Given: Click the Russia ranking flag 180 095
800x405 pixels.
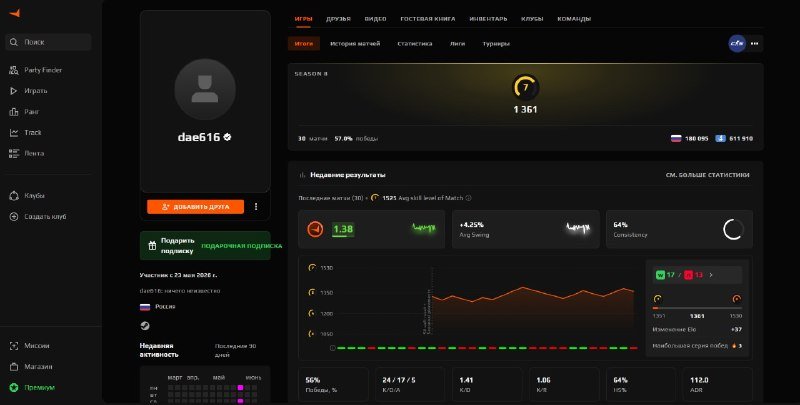Looking at the screenshot, I should [676, 138].
